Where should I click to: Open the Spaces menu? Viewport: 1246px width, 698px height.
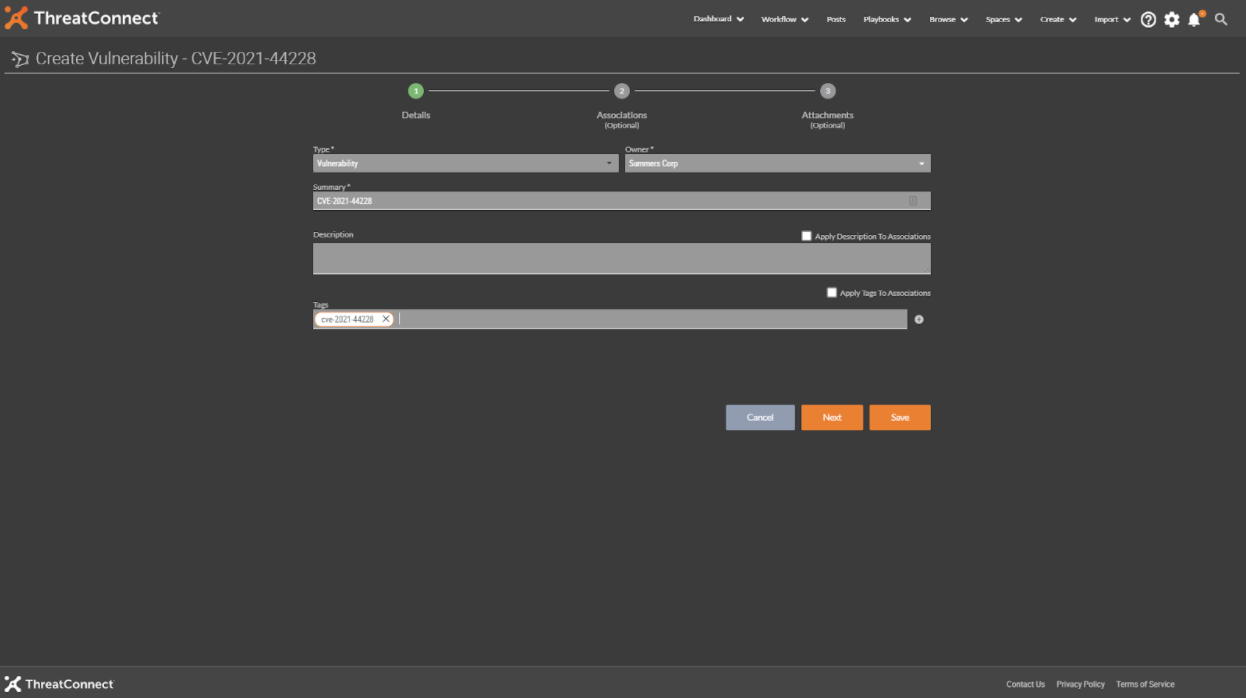click(x=1004, y=19)
